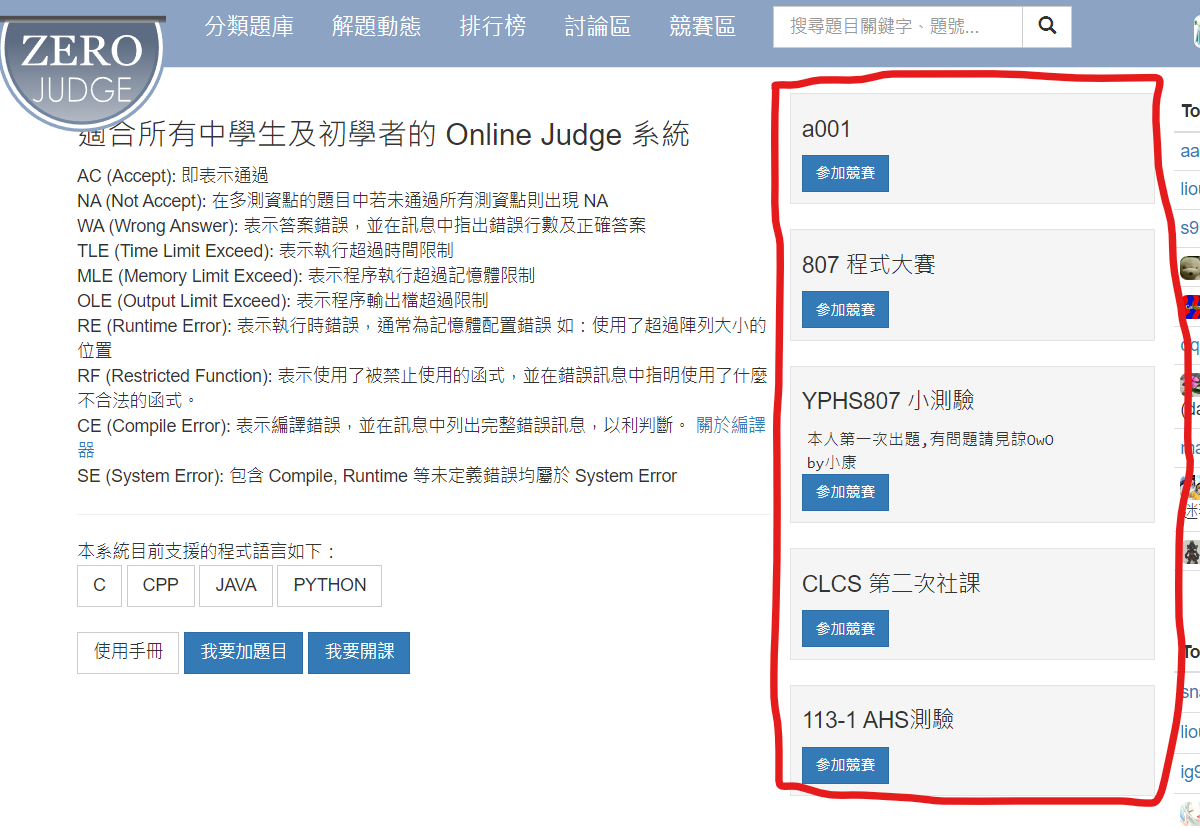Go to the 排行榜 page
The height and width of the screenshot is (828, 1200).
[x=492, y=27]
